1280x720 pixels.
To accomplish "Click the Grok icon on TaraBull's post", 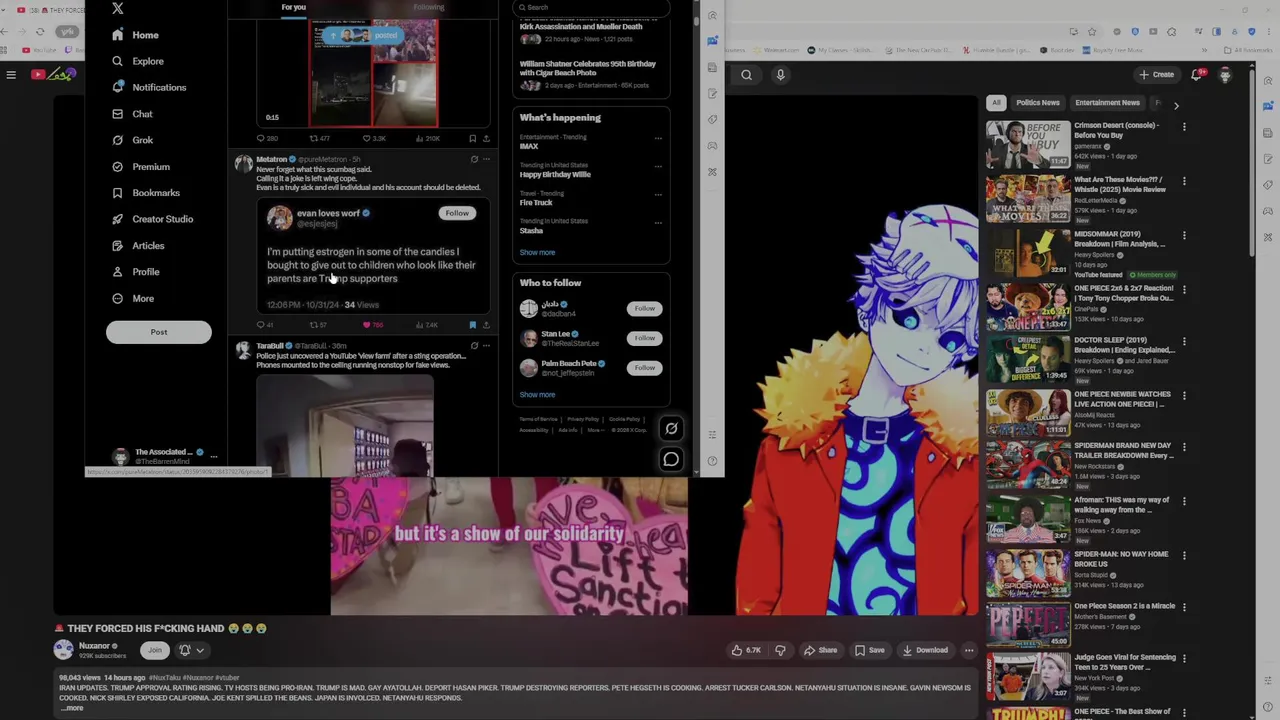I will 474,346.
